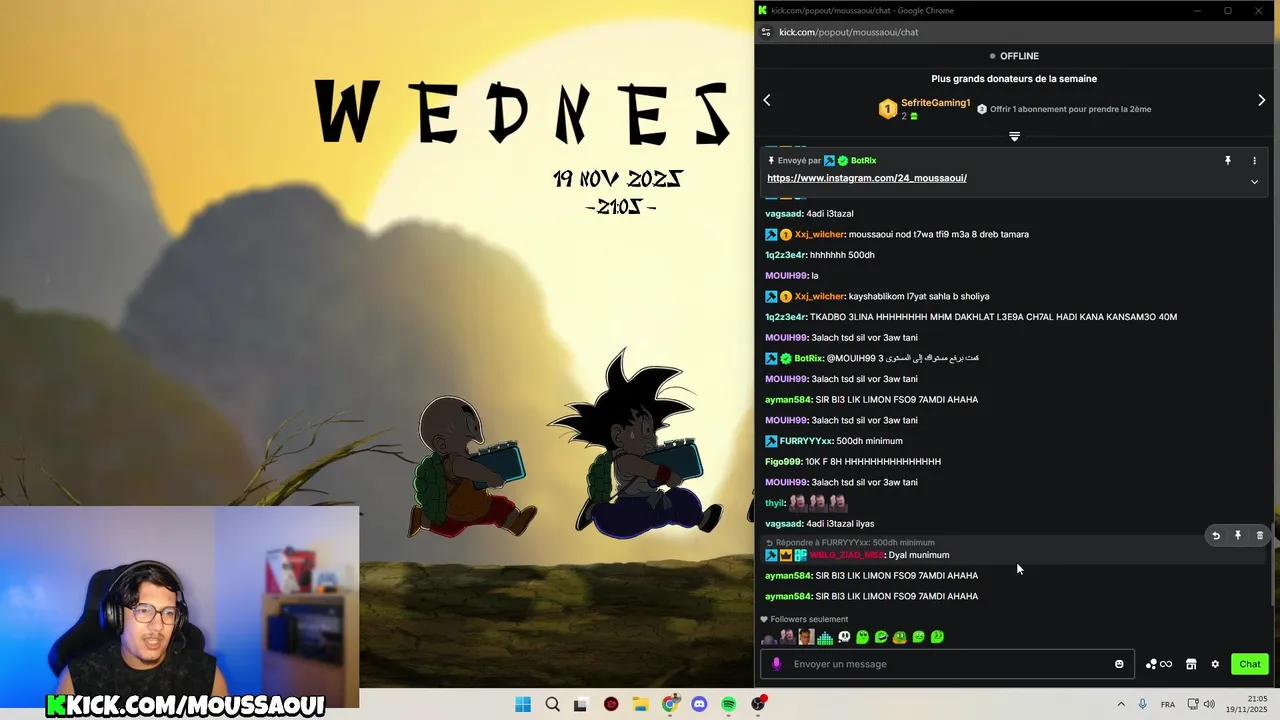Click '@MOUIH99' mention in BotRix message

(851, 358)
